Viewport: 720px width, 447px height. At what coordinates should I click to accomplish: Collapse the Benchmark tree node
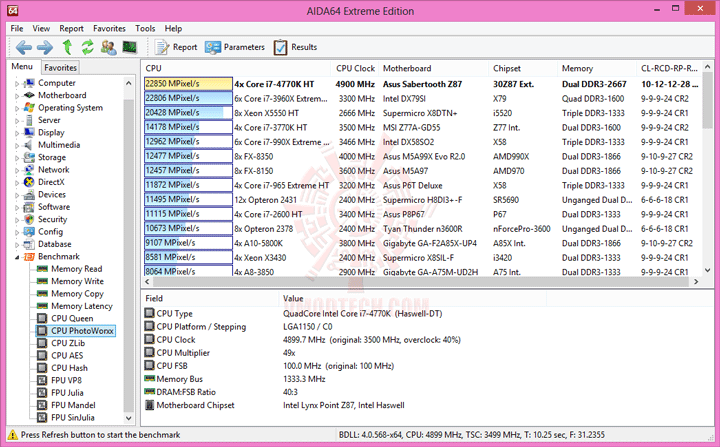pyautogui.click(x=17, y=257)
